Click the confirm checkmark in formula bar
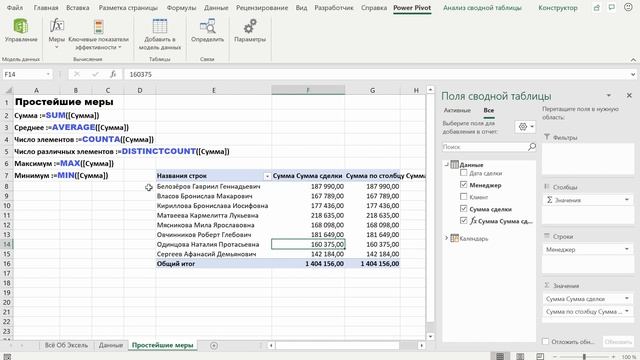The image size is (640, 360). point(95,74)
